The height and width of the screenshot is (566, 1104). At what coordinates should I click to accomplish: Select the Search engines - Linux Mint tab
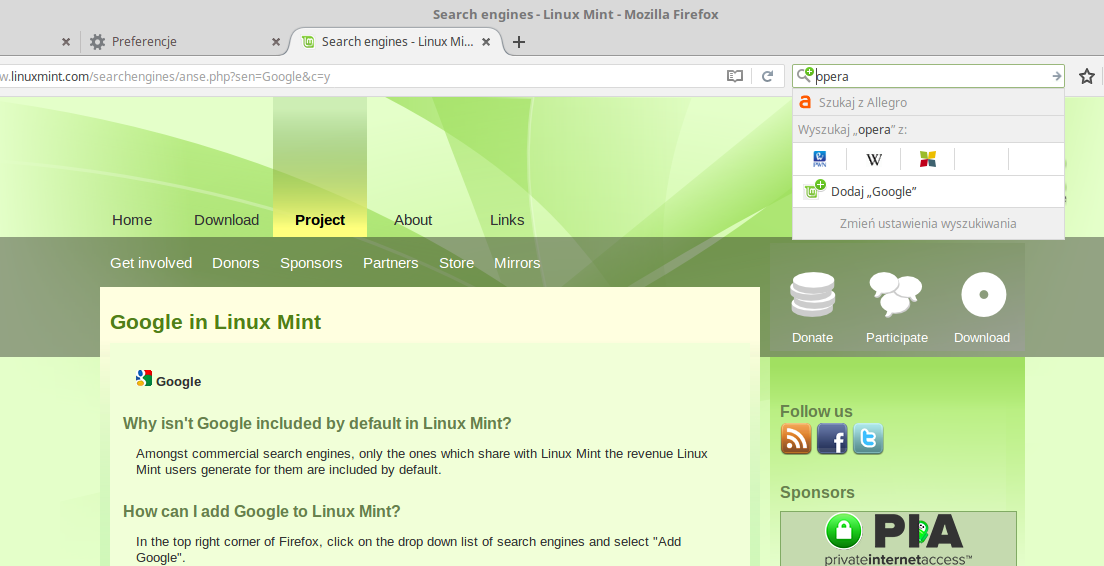coord(396,42)
